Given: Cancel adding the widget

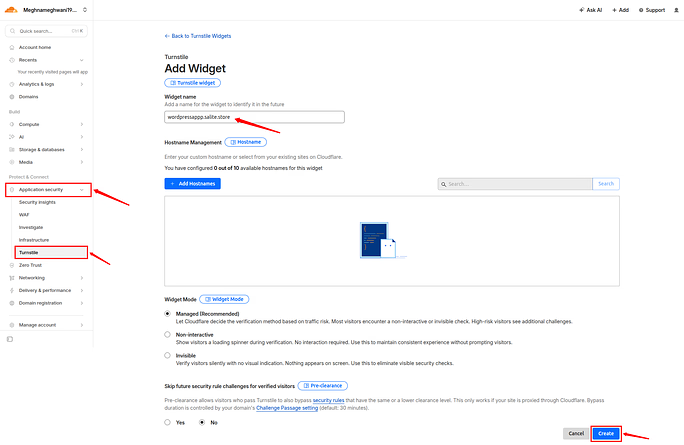Looking at the screenshot, I should [576, 434].
